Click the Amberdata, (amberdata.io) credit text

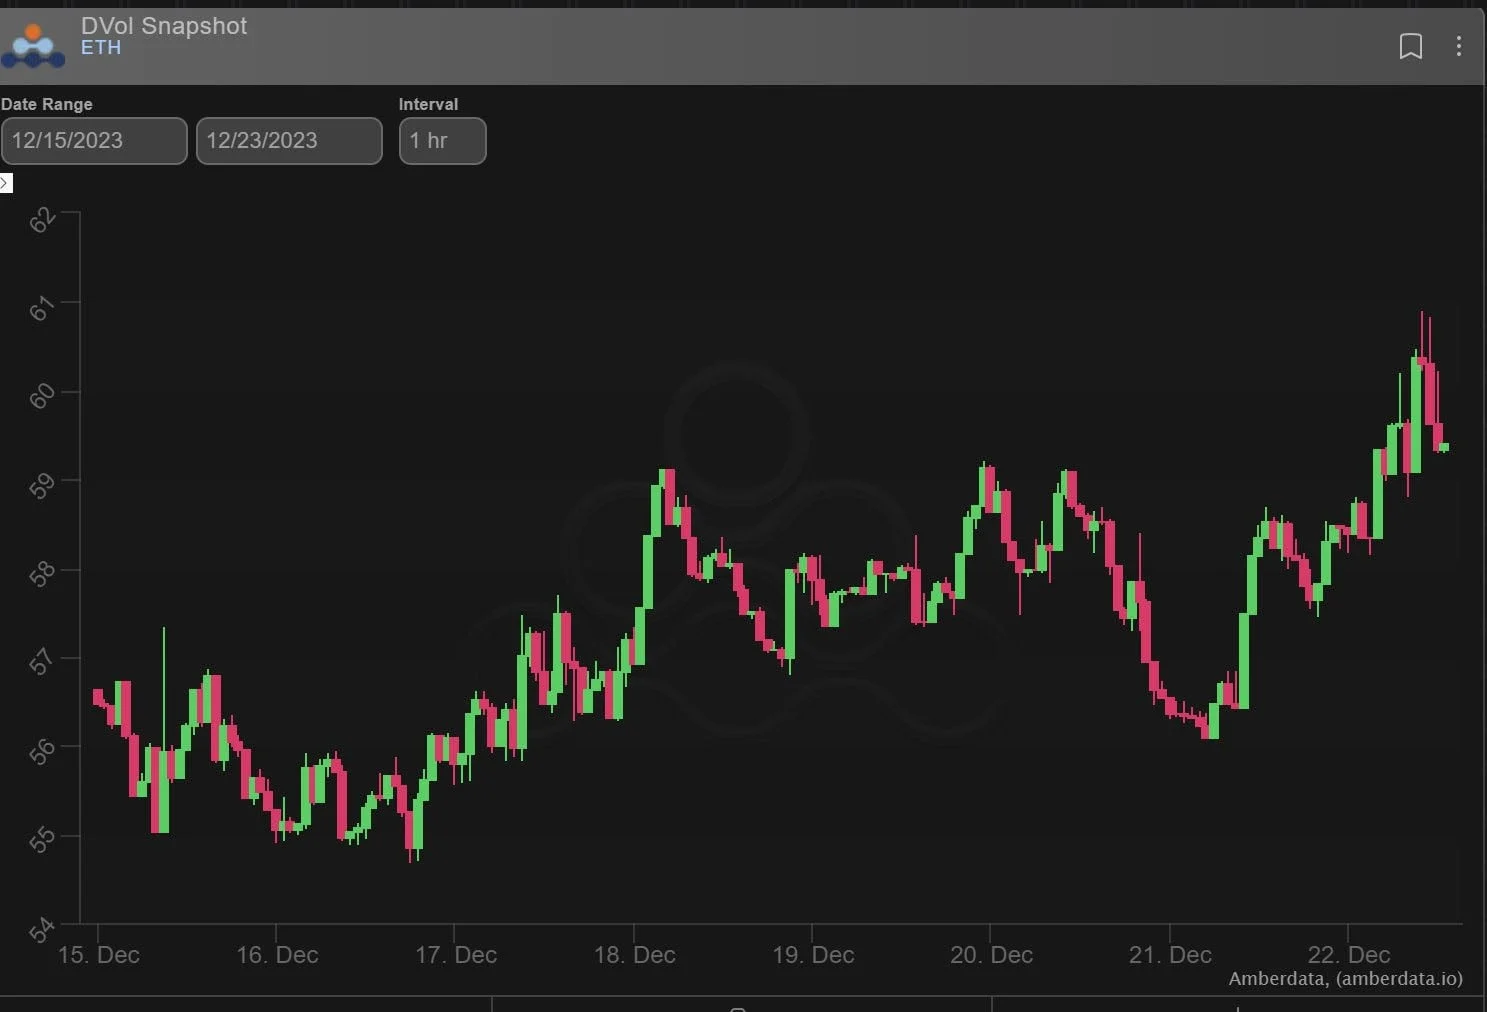1345,979
